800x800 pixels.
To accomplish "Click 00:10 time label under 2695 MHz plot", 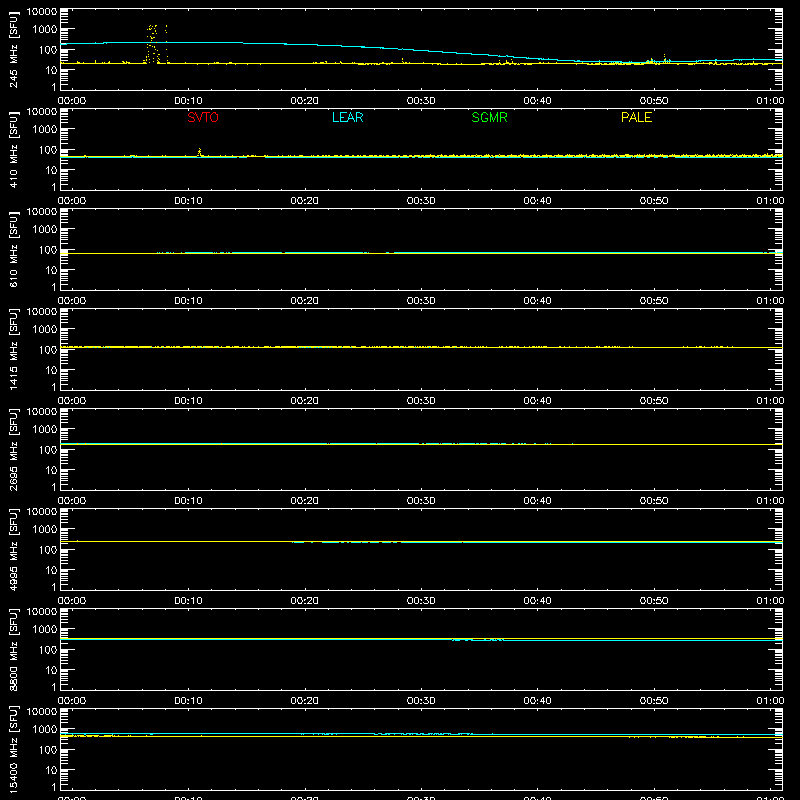I will [x=188, y=501].
